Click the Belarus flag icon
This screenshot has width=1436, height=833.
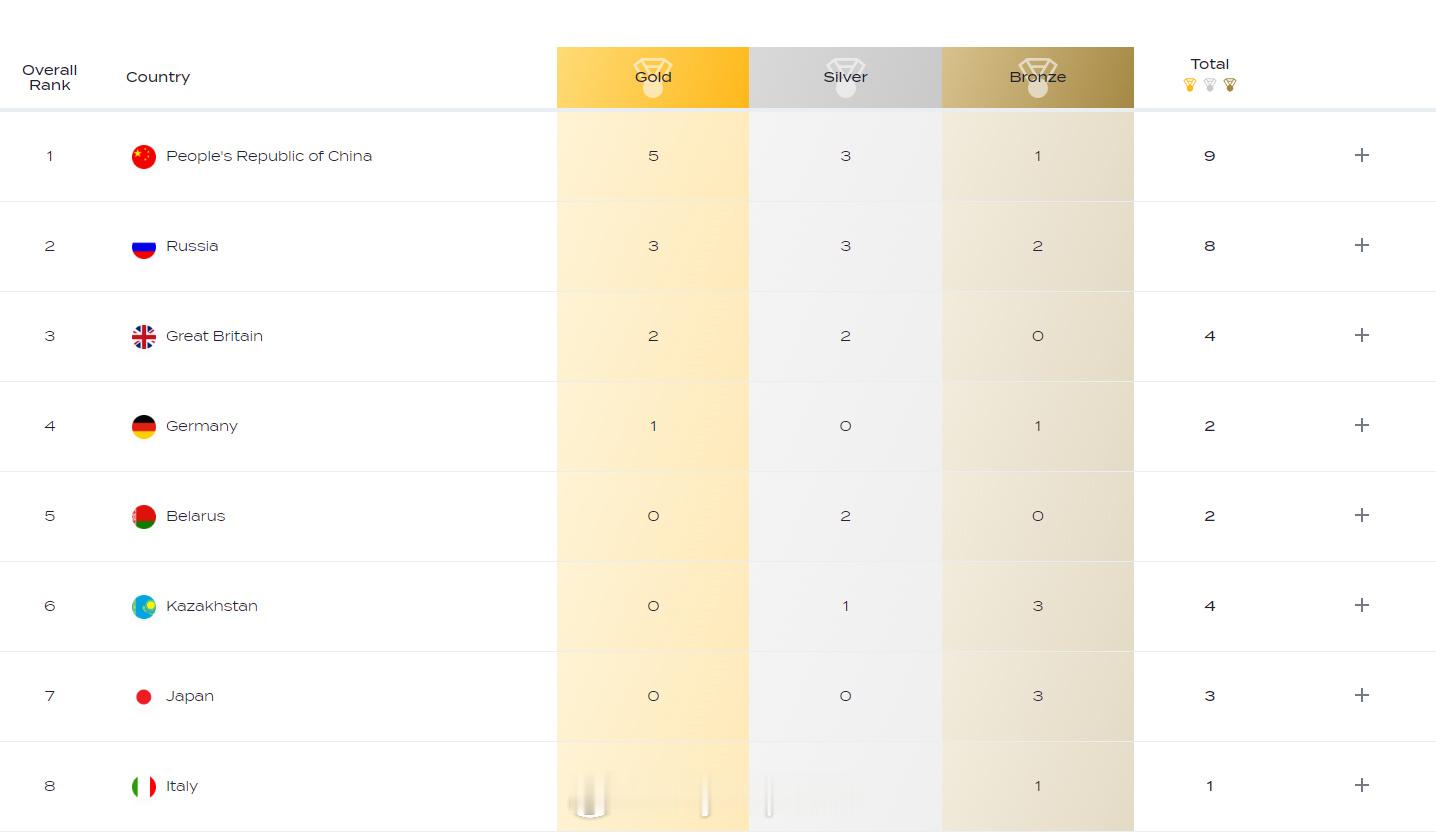[x=144, y=516]
